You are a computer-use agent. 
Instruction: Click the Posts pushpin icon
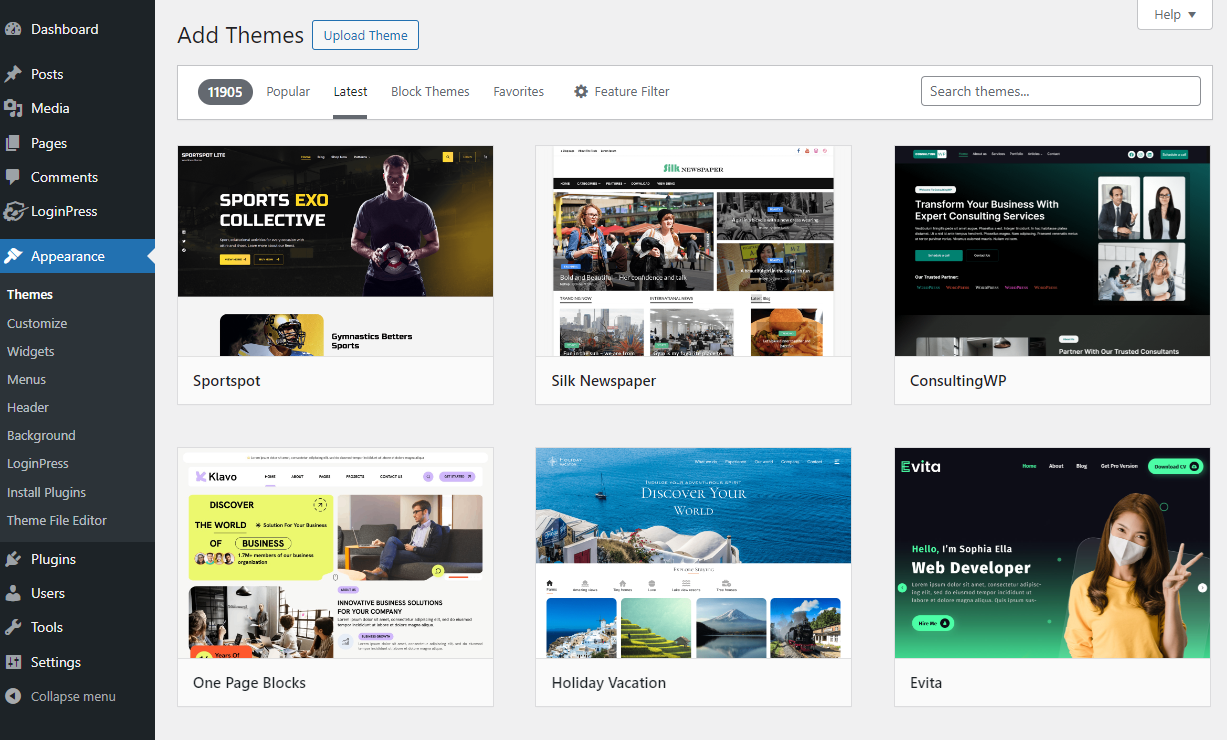(x=13, y=74)
